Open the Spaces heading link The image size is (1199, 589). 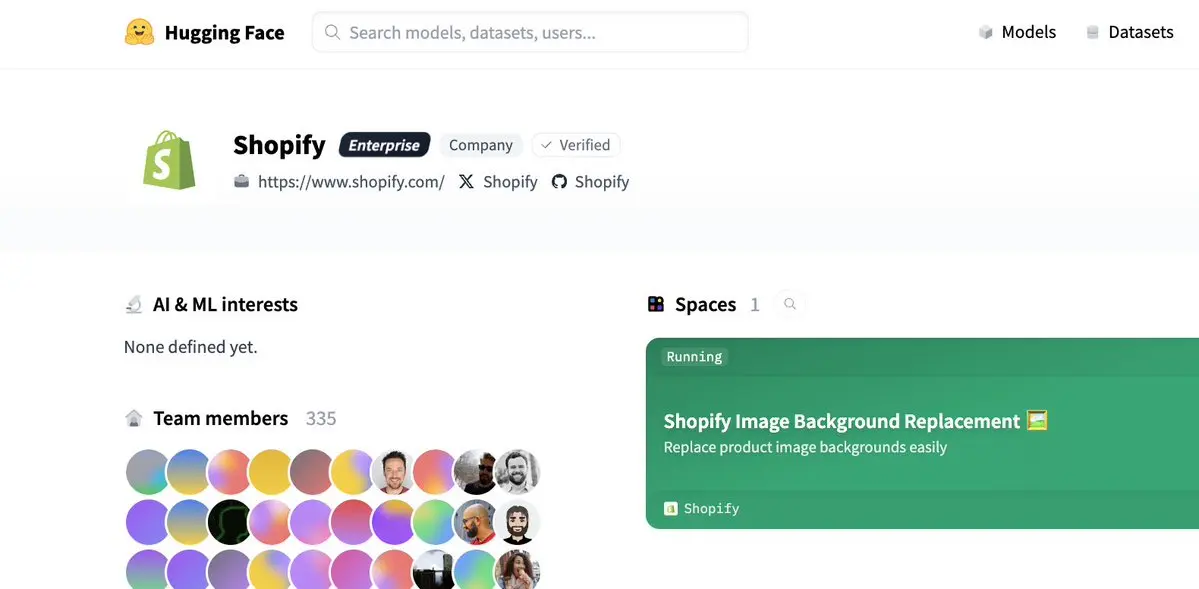pos(705,304)
